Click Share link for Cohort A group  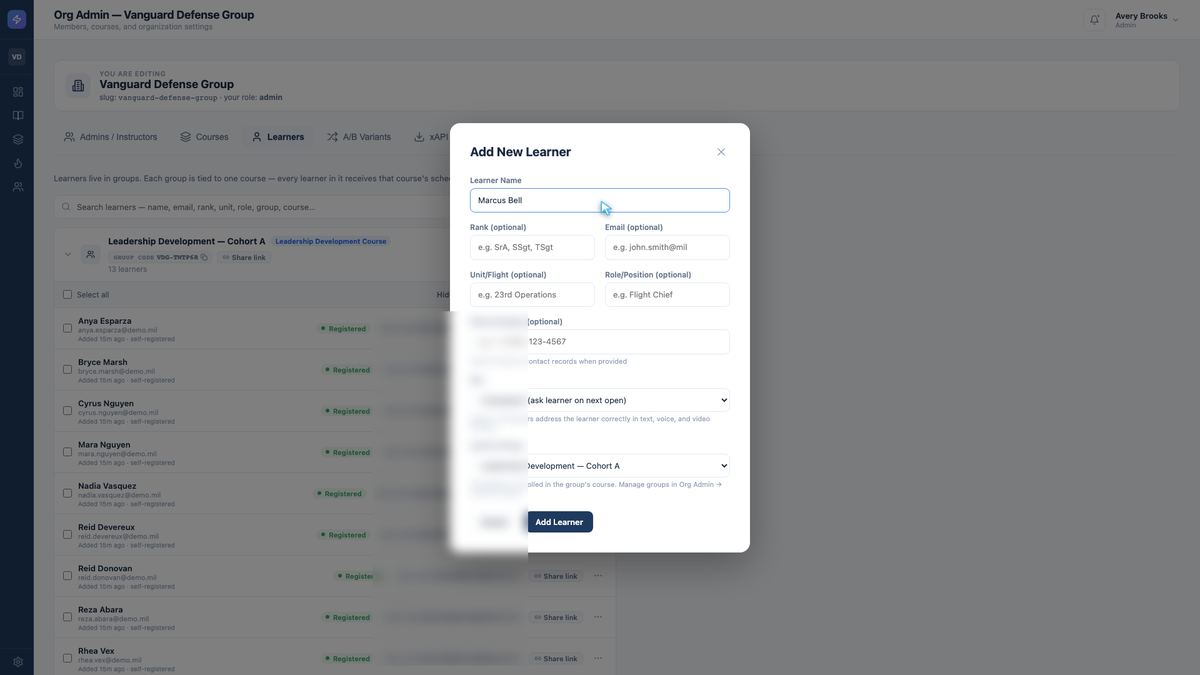[244, 257]
